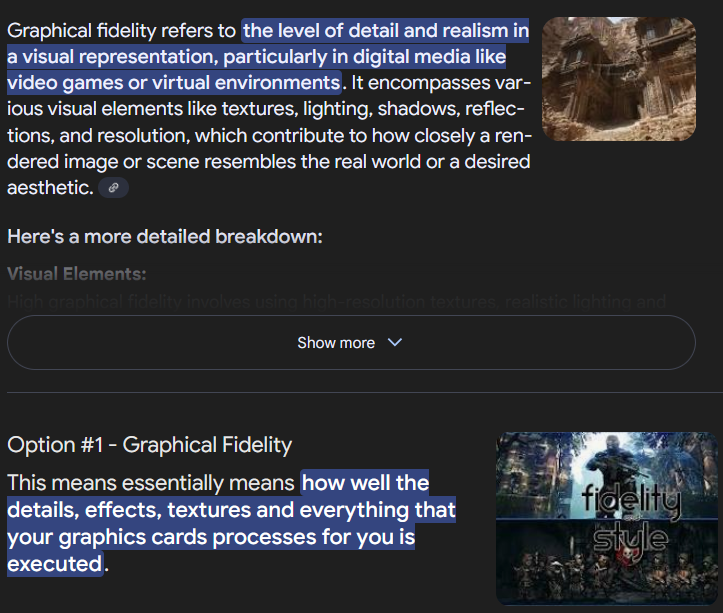Image resolution: width=723 pixels, height=613 pixels.
Task: Open the fidelity and style thumbnail image
Action: [606, 518]
